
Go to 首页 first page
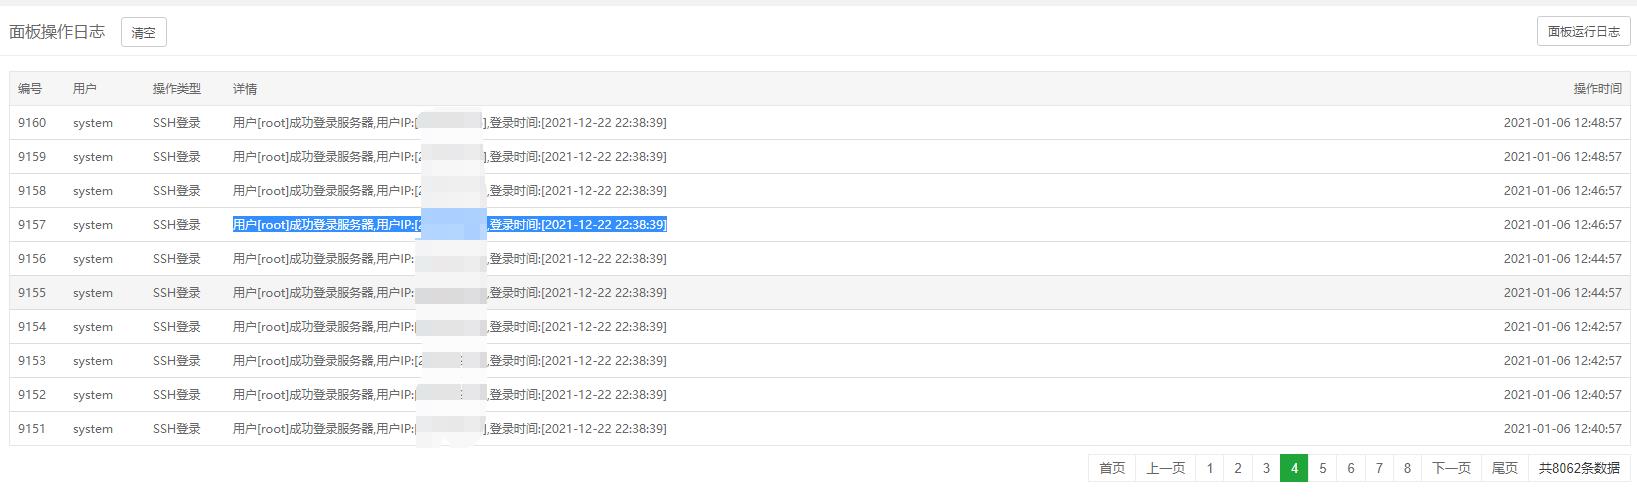(1111, 468)
